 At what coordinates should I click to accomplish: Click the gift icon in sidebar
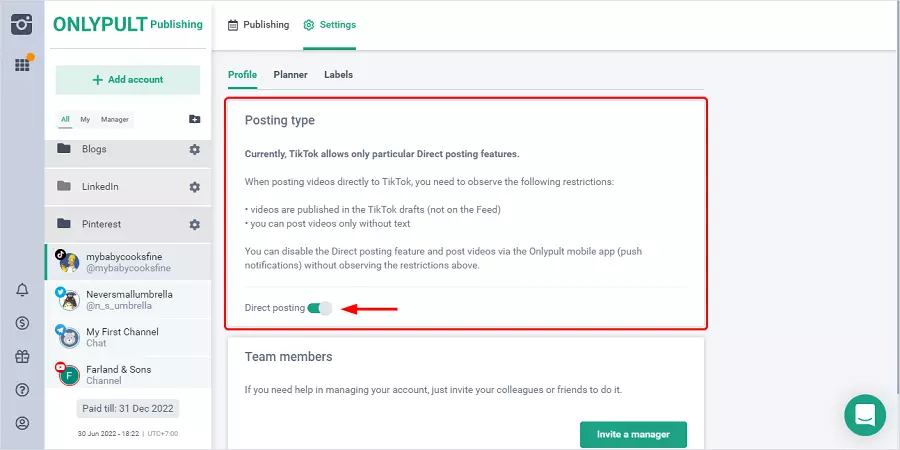pos(22,356)
